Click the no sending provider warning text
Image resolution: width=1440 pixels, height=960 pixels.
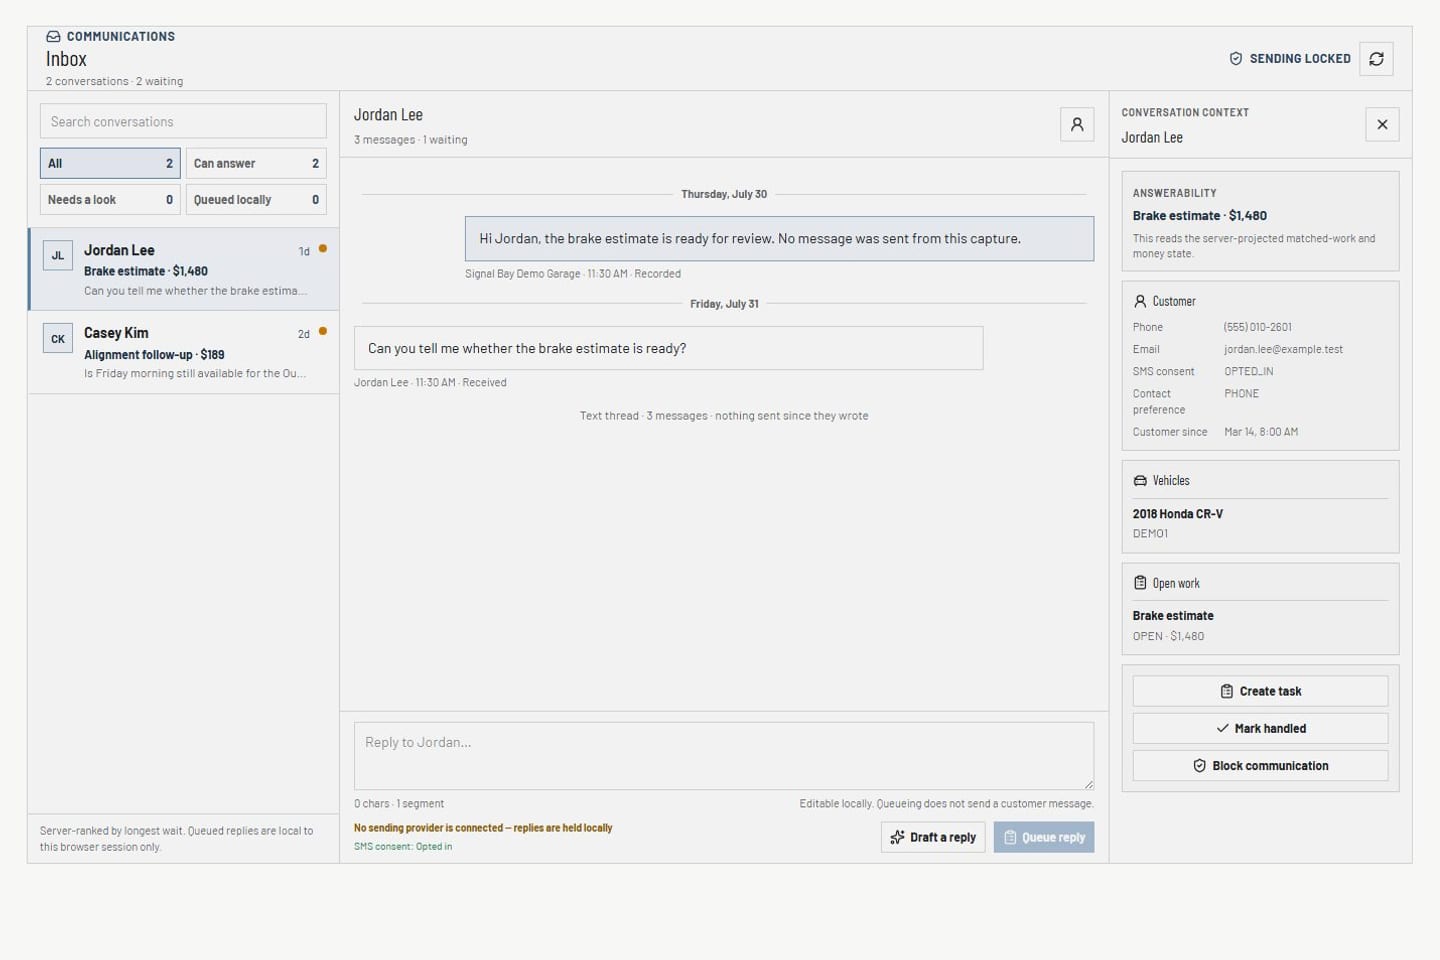(483, 828)
